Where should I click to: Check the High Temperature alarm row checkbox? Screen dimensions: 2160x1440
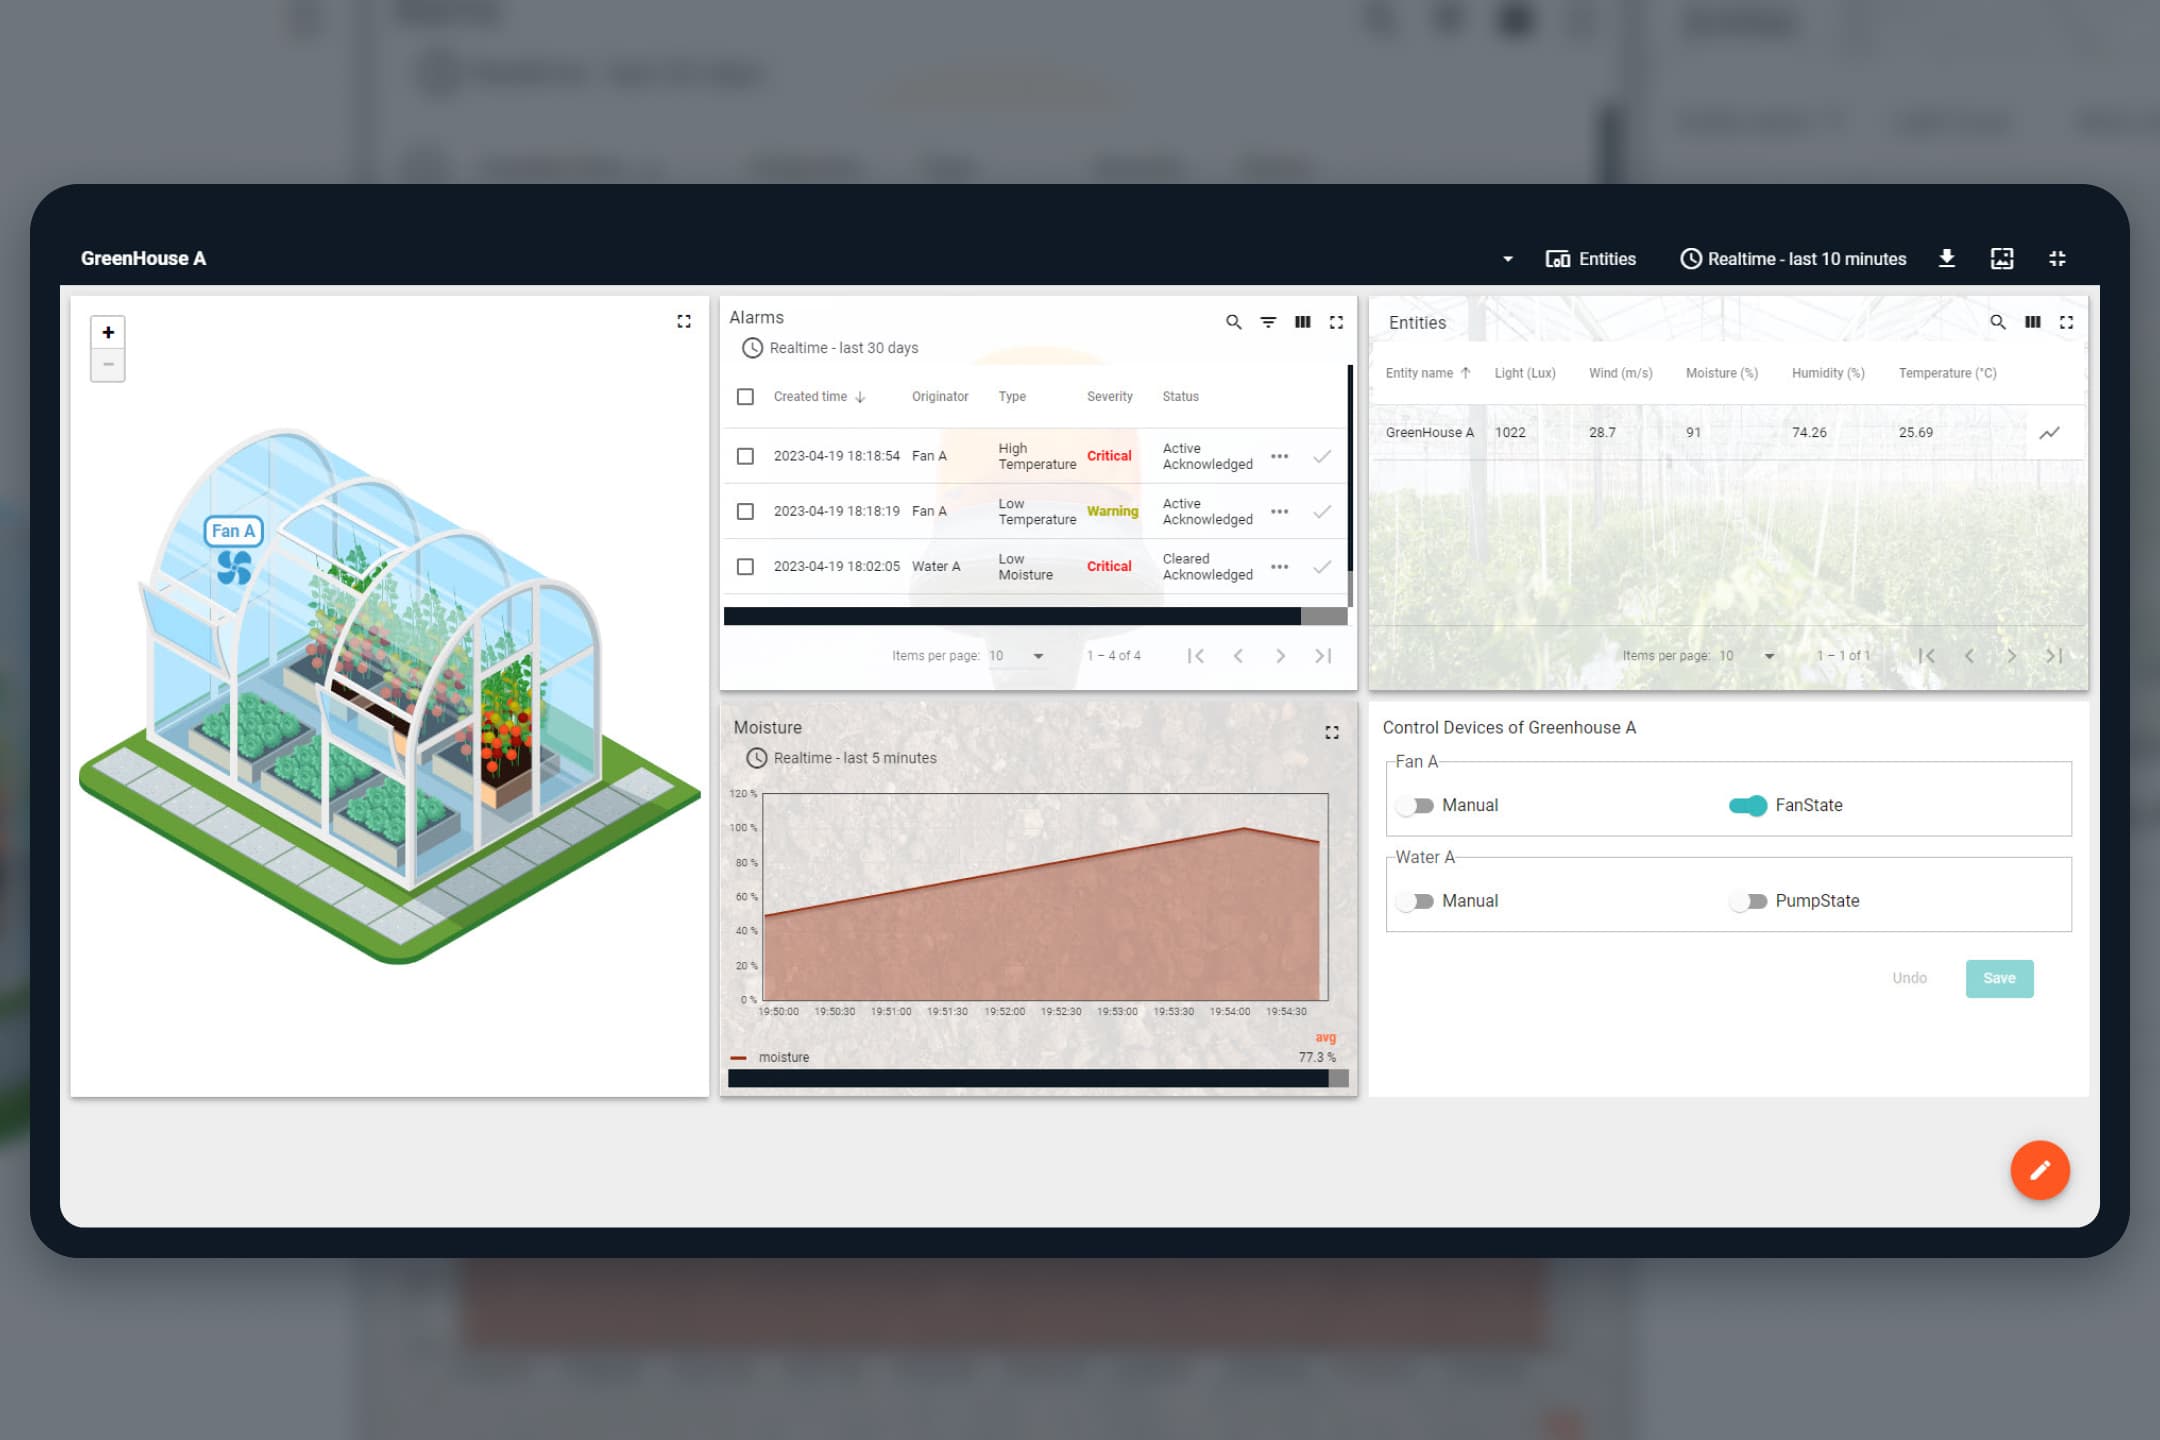(x=745, y=456)
